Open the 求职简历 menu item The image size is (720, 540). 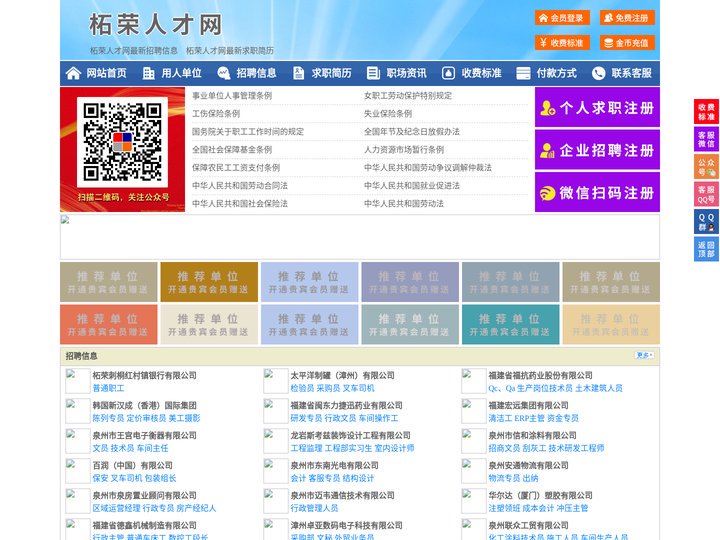point(332,73)
